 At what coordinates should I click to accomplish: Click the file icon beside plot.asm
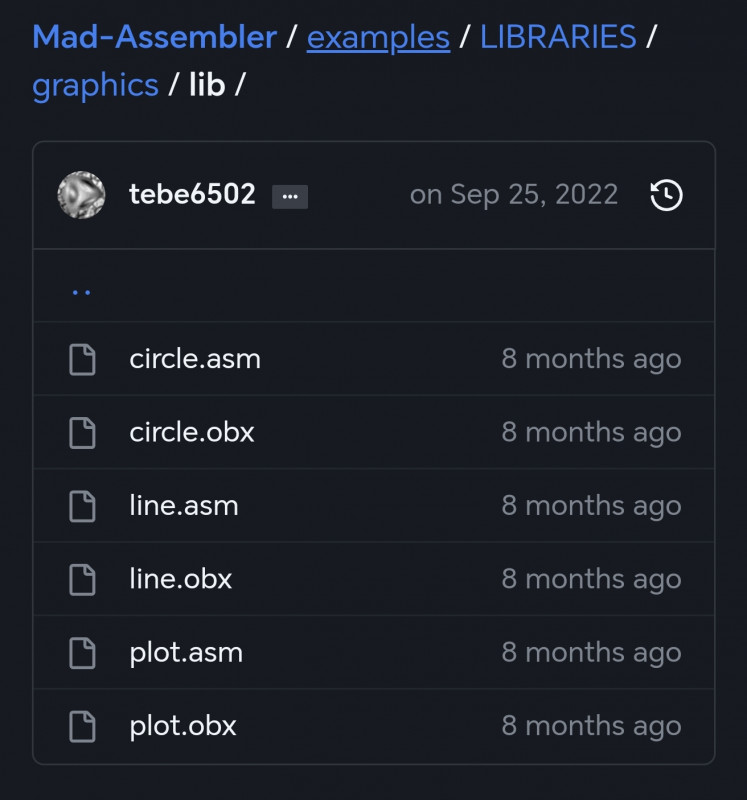[x=84, y=652]
